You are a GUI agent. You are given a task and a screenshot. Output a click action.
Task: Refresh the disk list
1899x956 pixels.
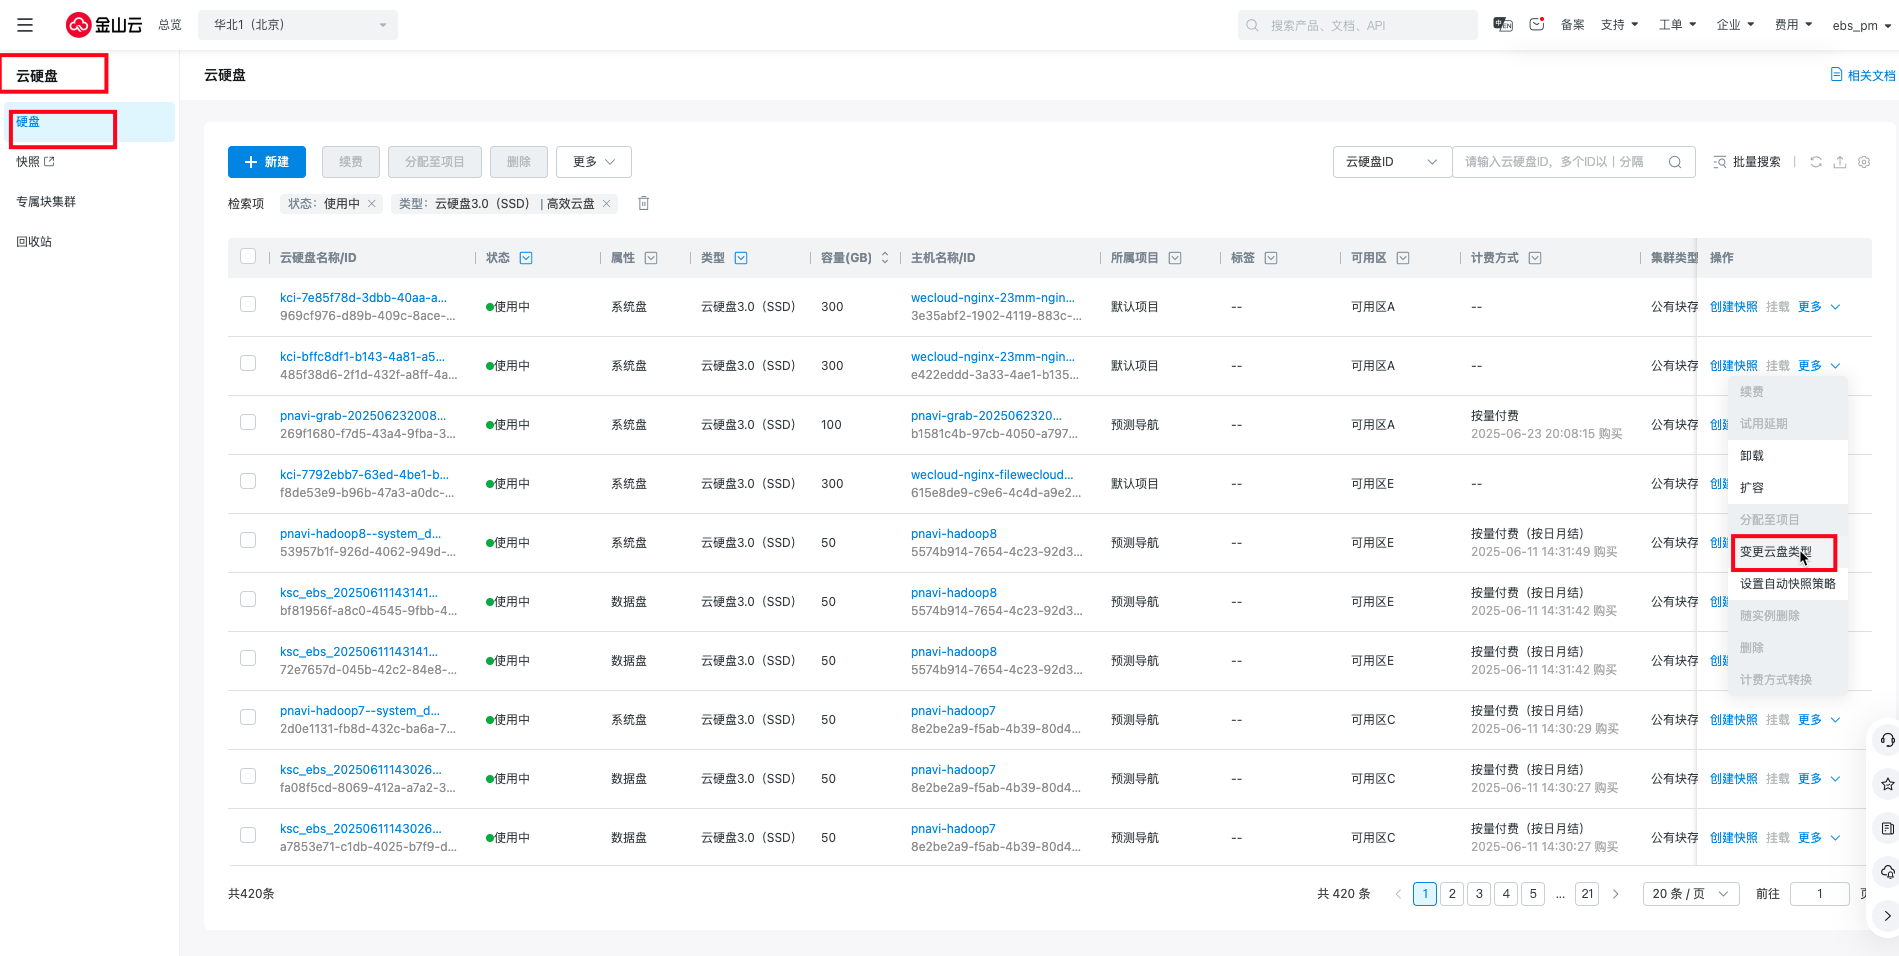1816,162
